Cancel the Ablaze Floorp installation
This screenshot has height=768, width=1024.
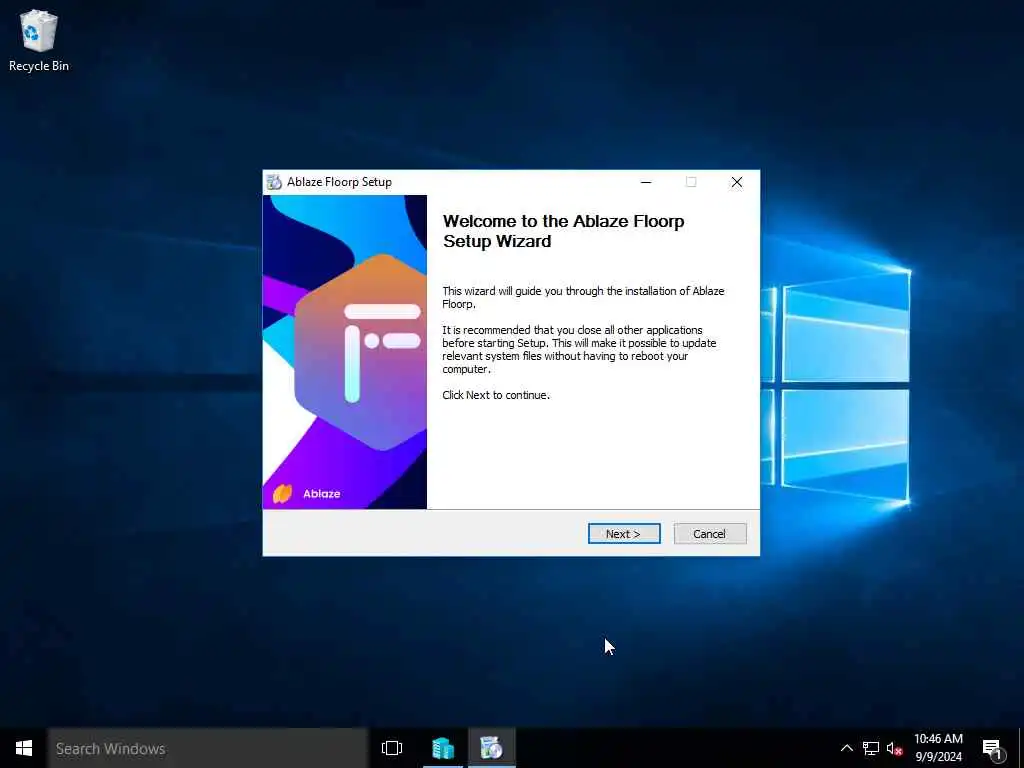(x=709, y=534)
